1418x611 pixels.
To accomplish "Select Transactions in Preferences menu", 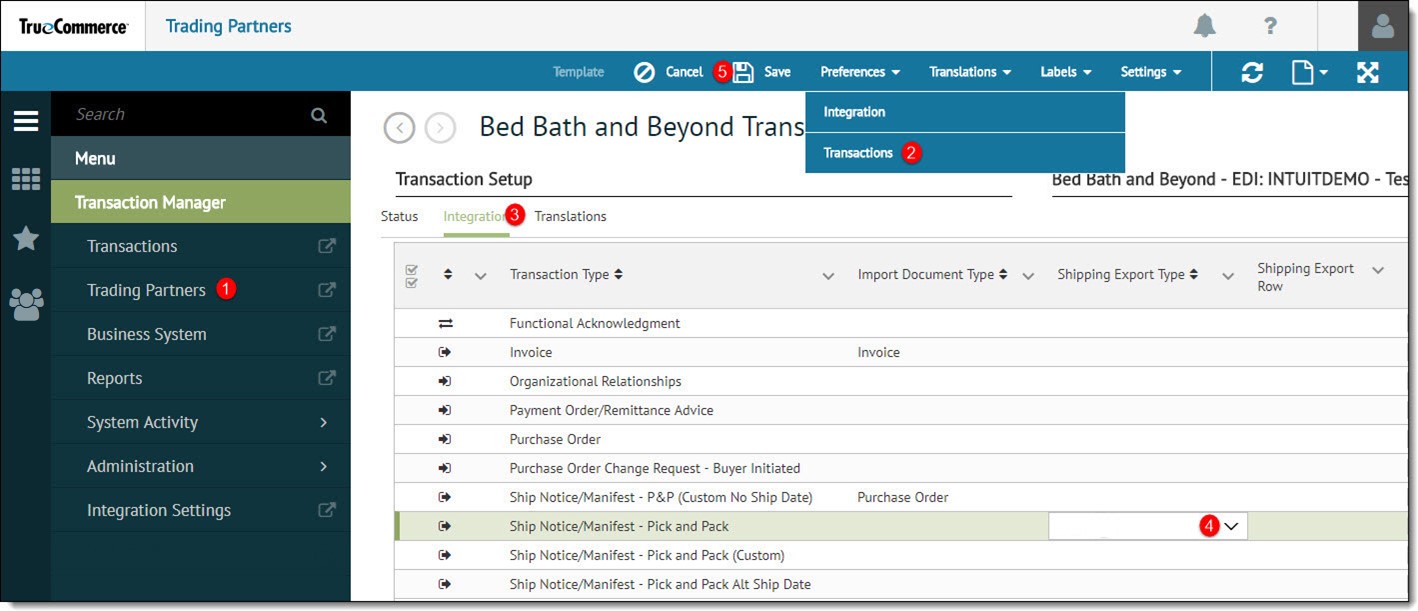I will [965, 153].
